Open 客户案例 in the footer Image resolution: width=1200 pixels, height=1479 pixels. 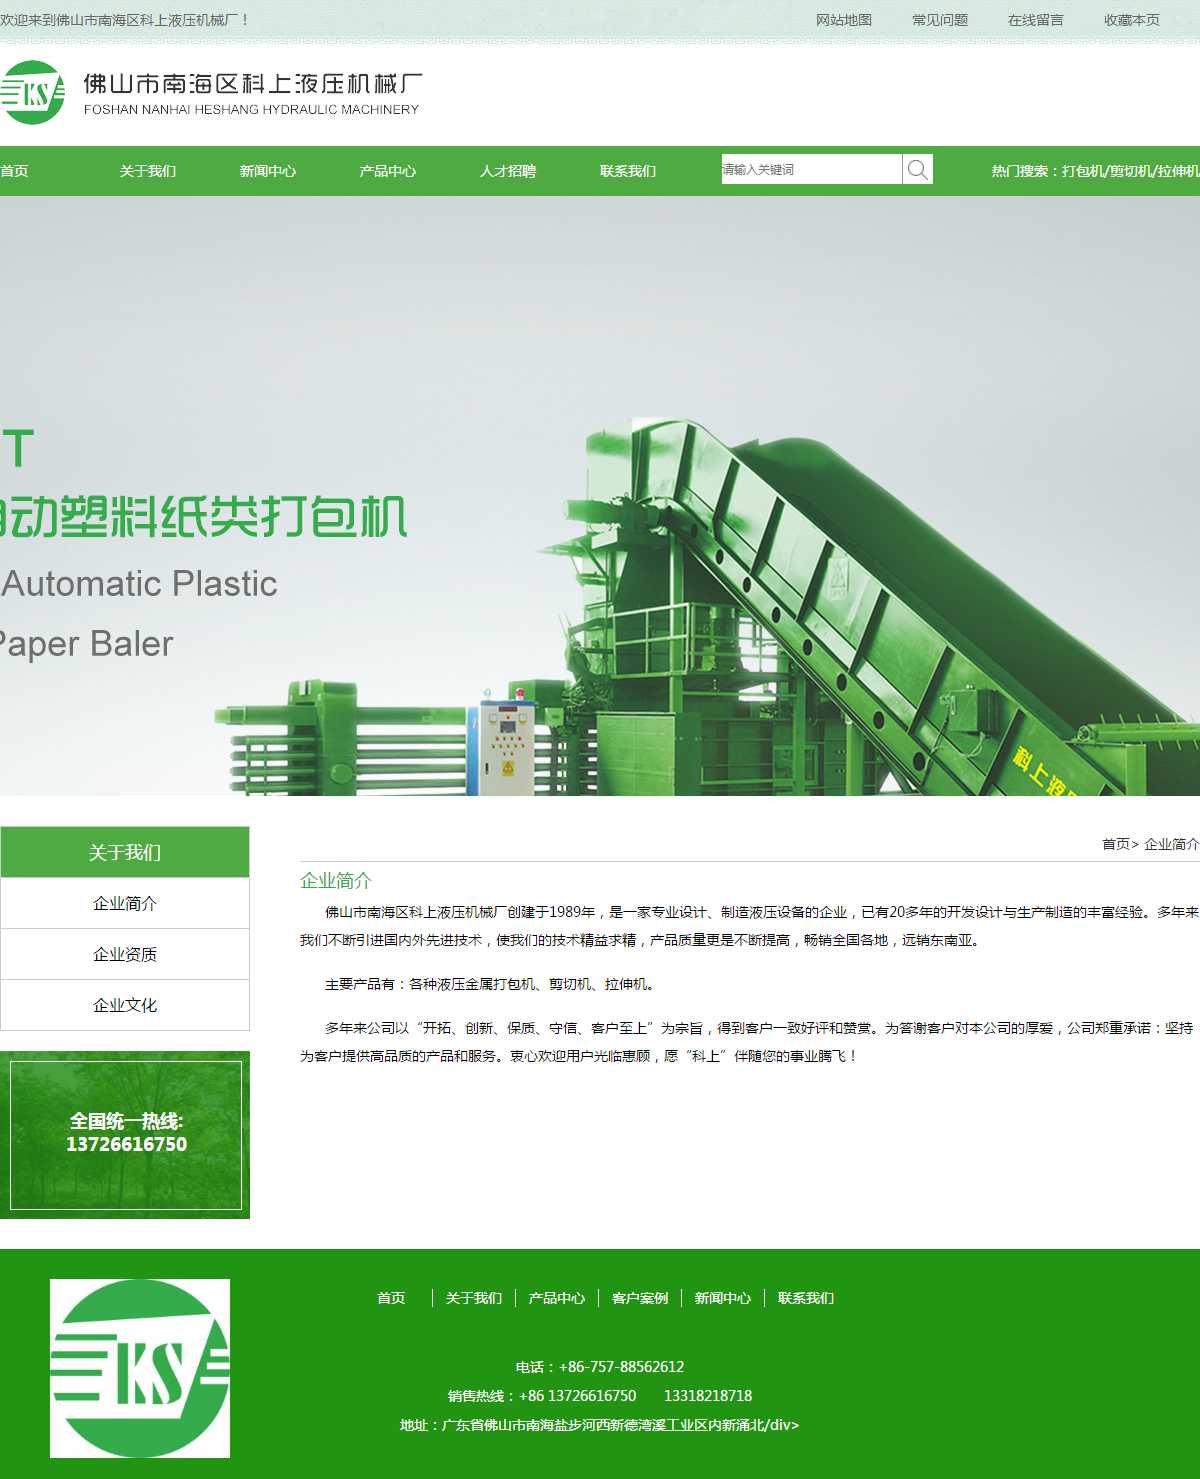click(x=640, y=1298)
